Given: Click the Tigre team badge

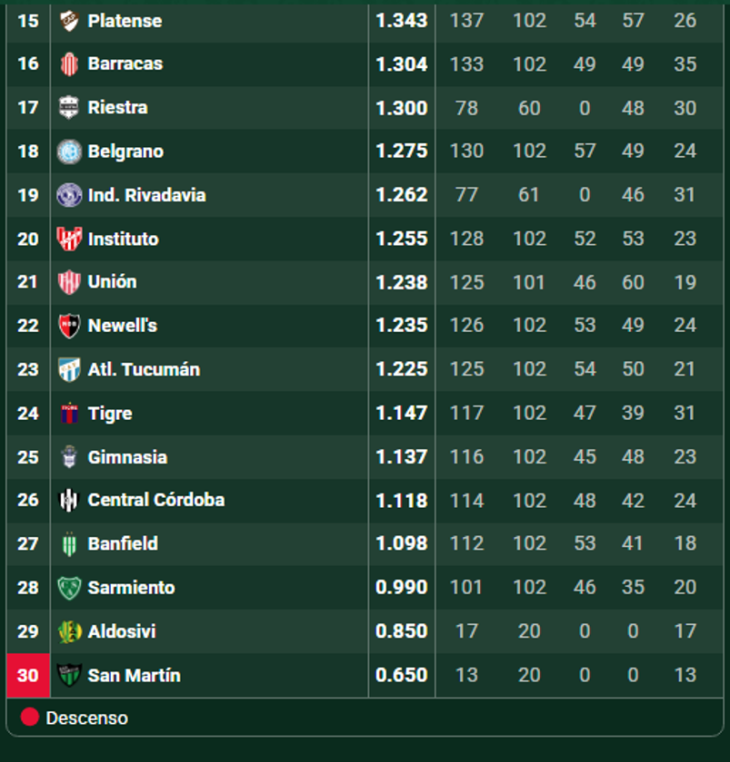Looking at the screenshot, I should 70,413.
